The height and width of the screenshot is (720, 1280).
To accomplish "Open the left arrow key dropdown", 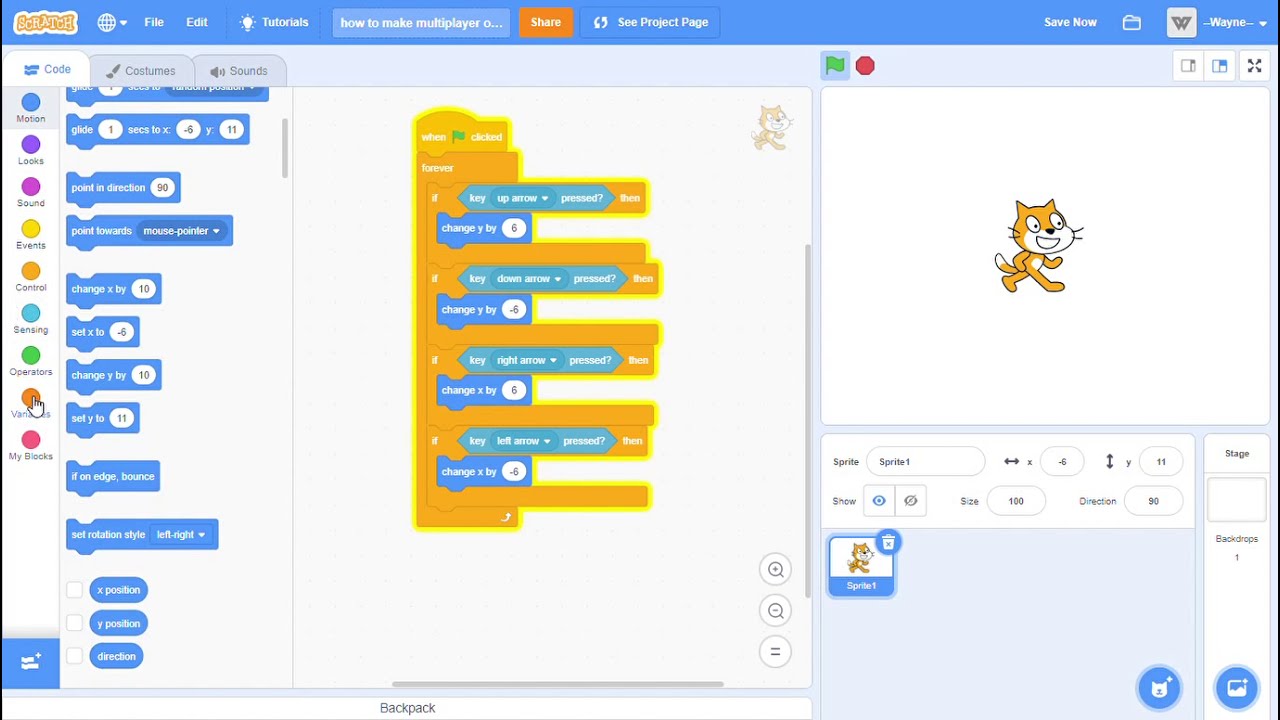I will [x=523, y=441].
